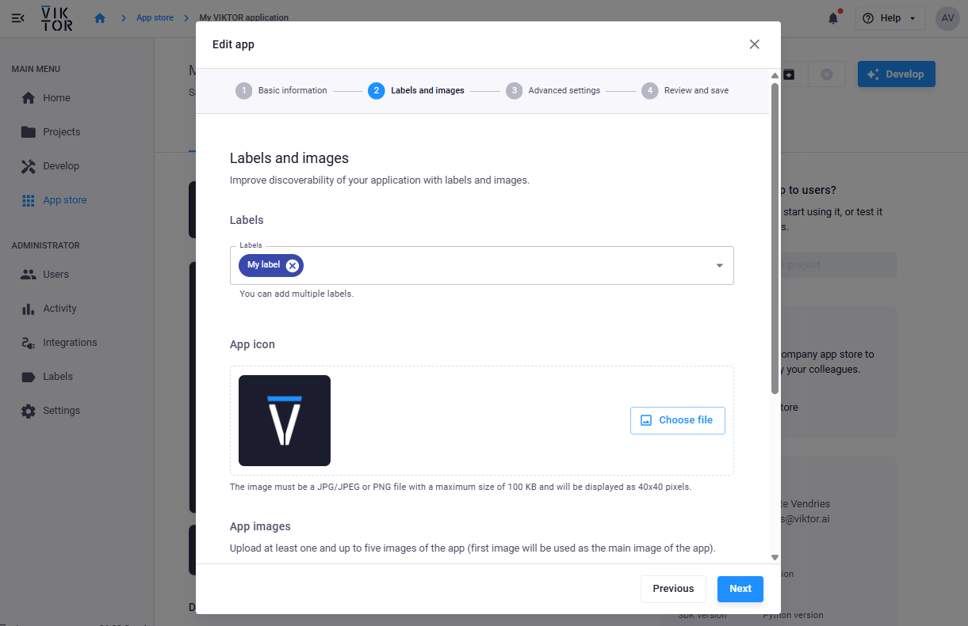Expand the Labels dropdown arrow

pyautogui.click(x=719, y=266)
